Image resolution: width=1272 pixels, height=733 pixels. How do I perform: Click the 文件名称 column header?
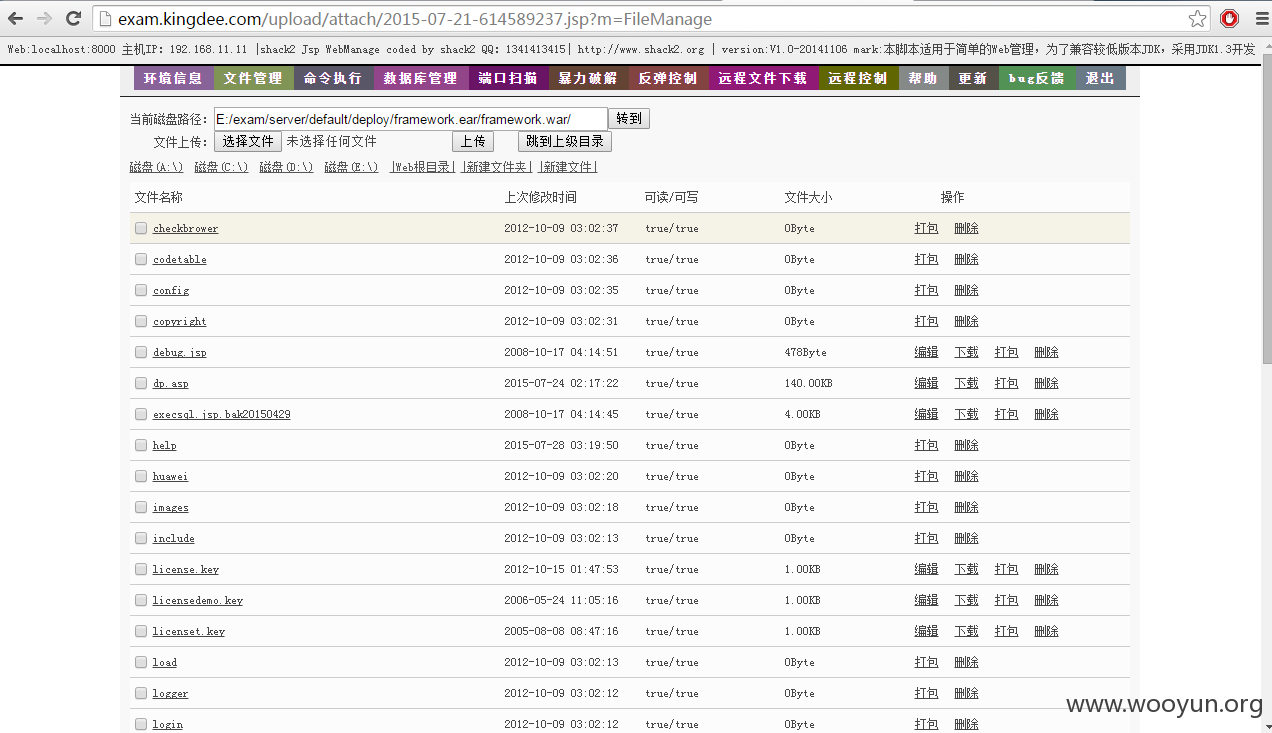[x=159, y=197]
